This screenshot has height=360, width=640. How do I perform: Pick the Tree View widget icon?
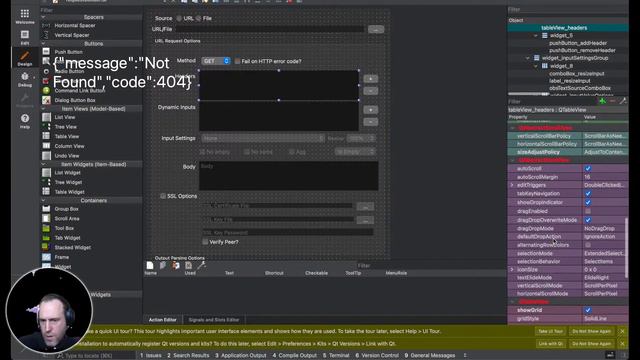[x=46, y=127]
